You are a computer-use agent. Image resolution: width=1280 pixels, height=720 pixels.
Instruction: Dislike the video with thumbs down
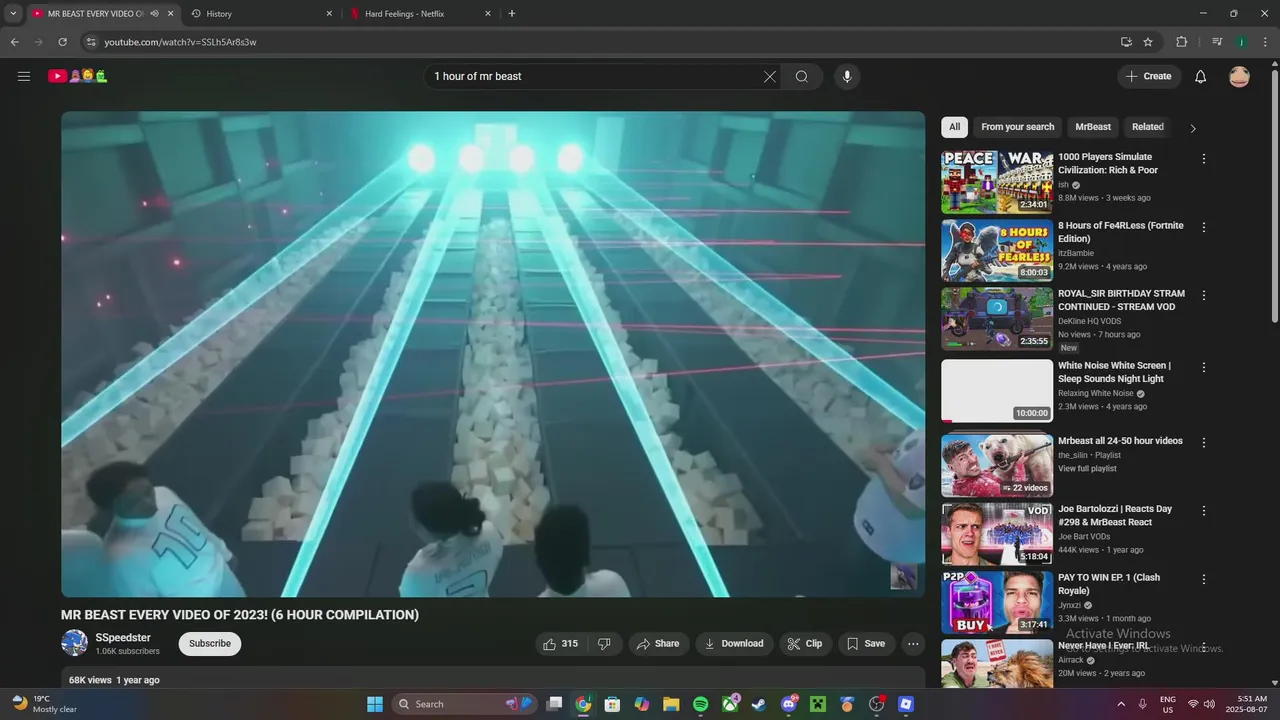[604, 644]
